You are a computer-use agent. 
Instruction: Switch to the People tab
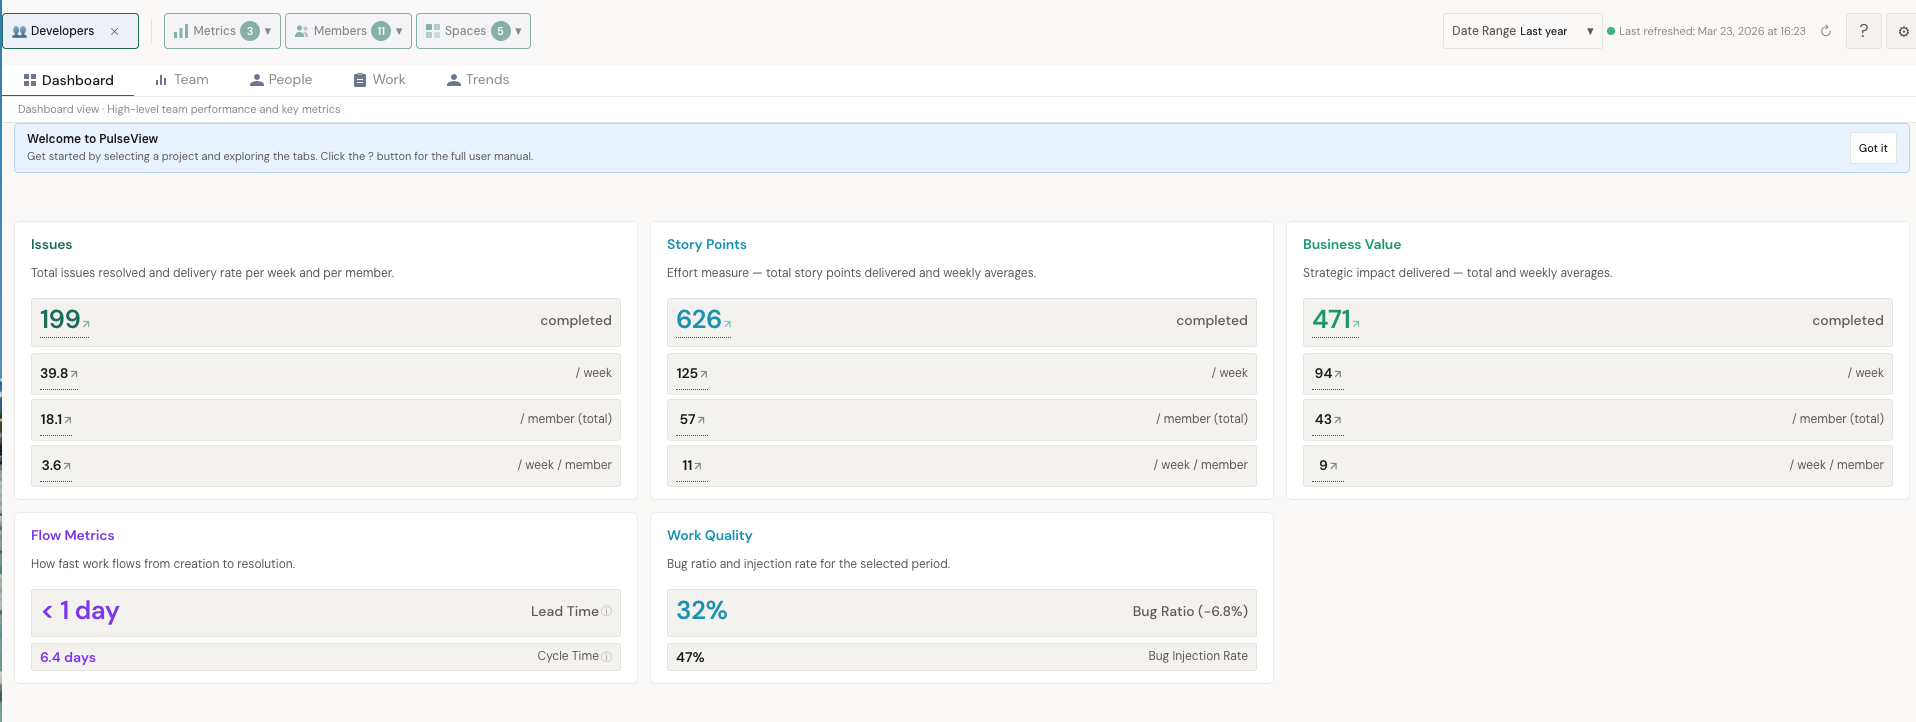pos(281,80)
